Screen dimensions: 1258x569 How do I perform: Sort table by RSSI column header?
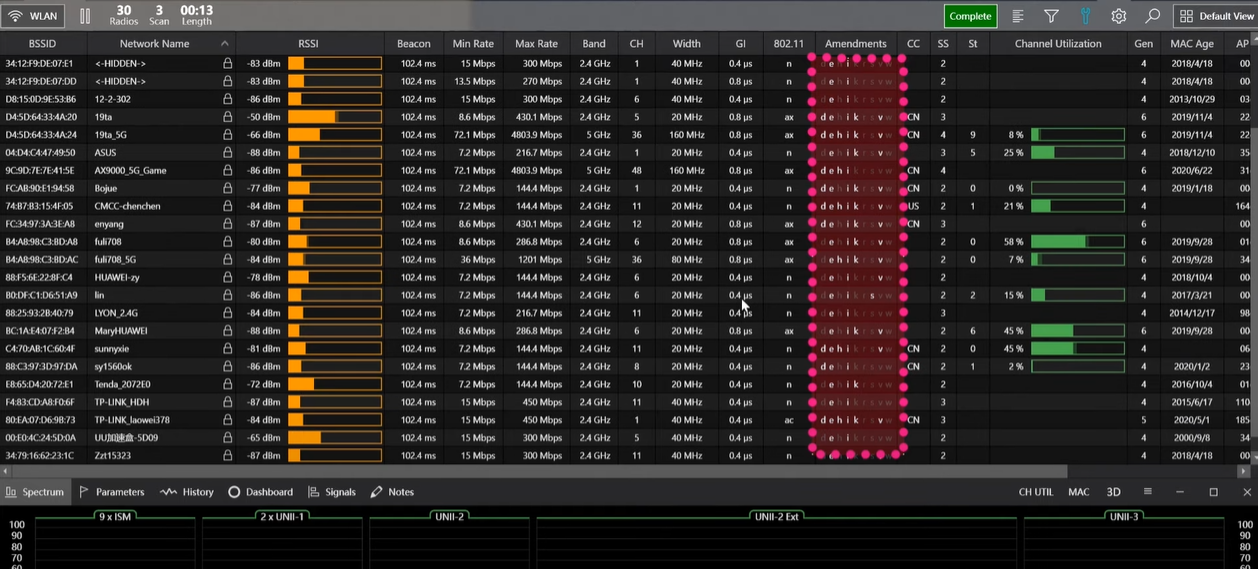tap(309, 44)
